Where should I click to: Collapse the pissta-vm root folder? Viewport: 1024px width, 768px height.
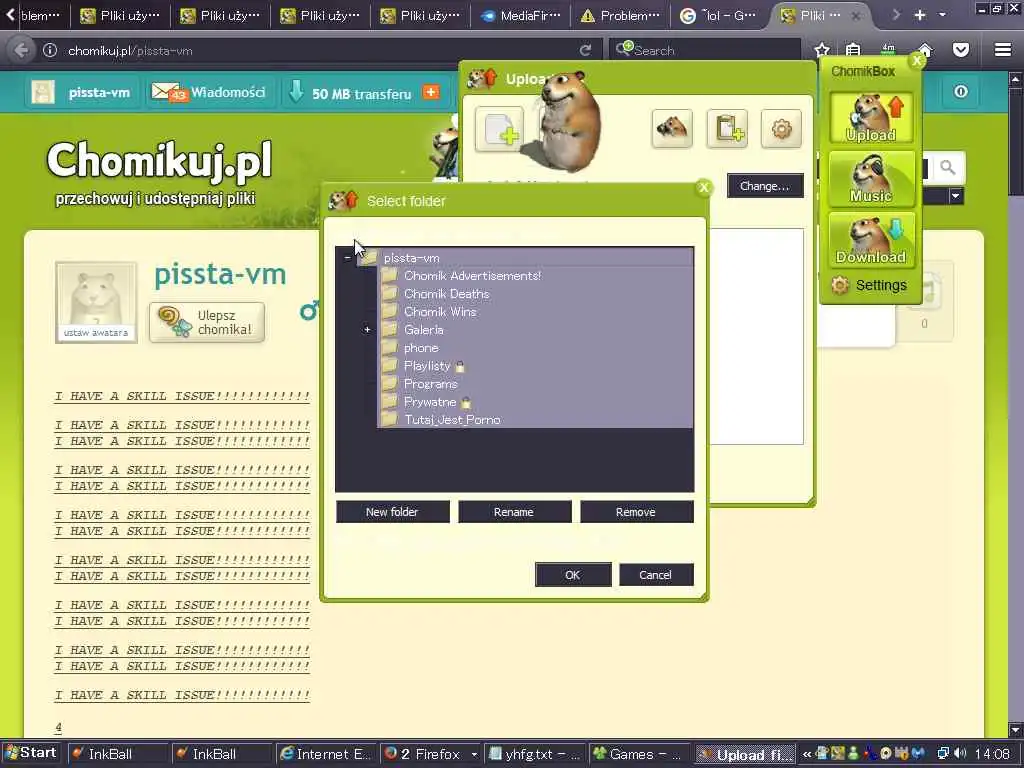pos(347,258)
